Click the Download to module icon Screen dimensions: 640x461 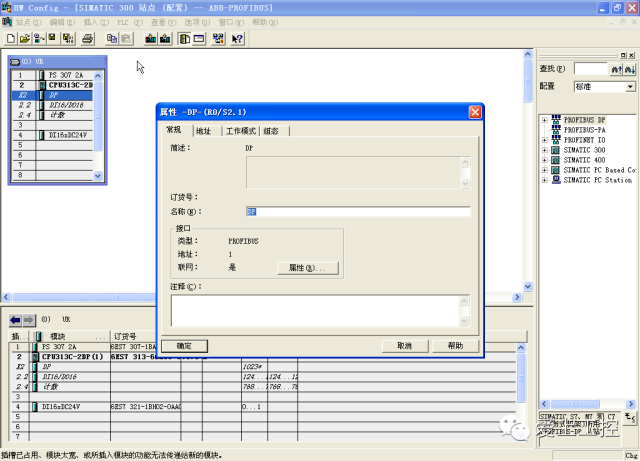[151, 39]
